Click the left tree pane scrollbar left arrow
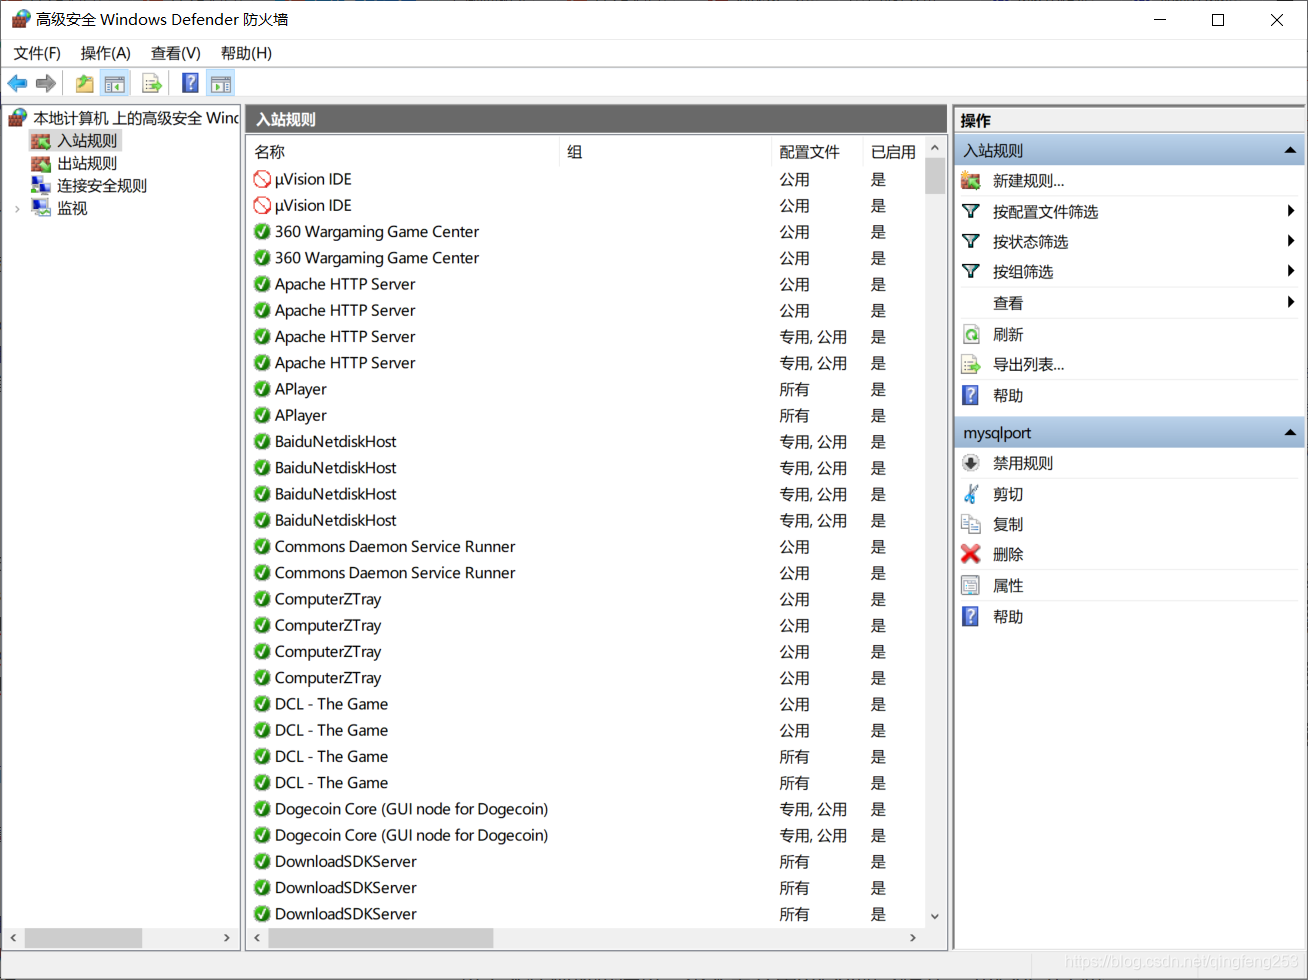This screenshot has height=980, width=1308. (x=13, y=938)
